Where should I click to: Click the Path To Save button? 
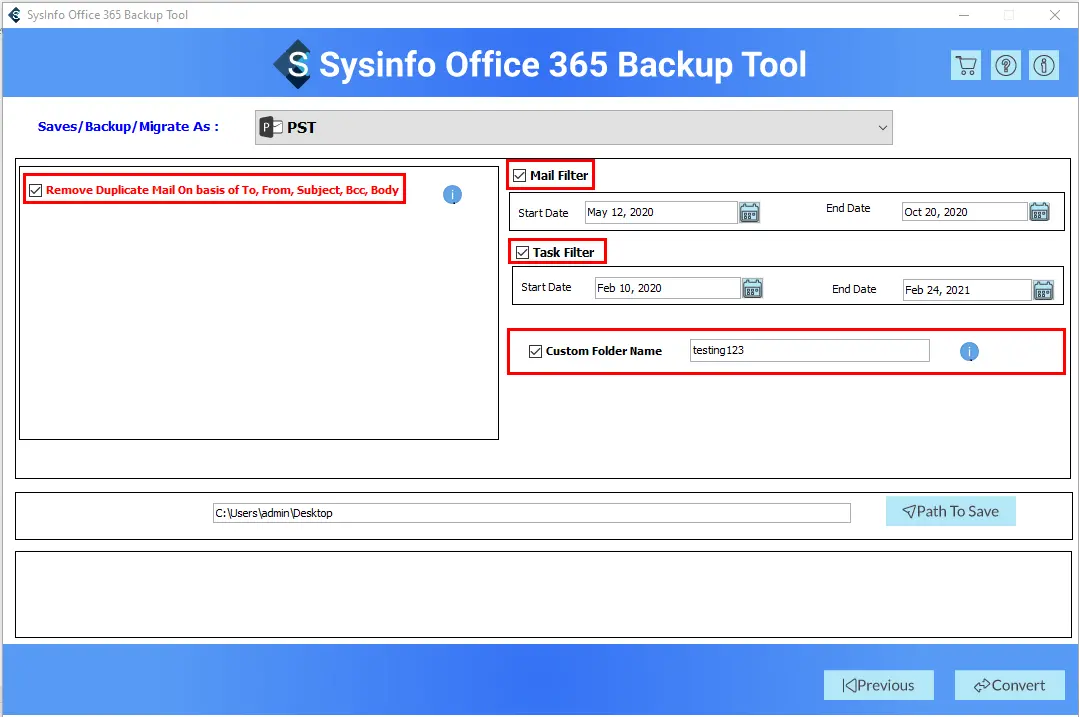(x=950, y=511)
